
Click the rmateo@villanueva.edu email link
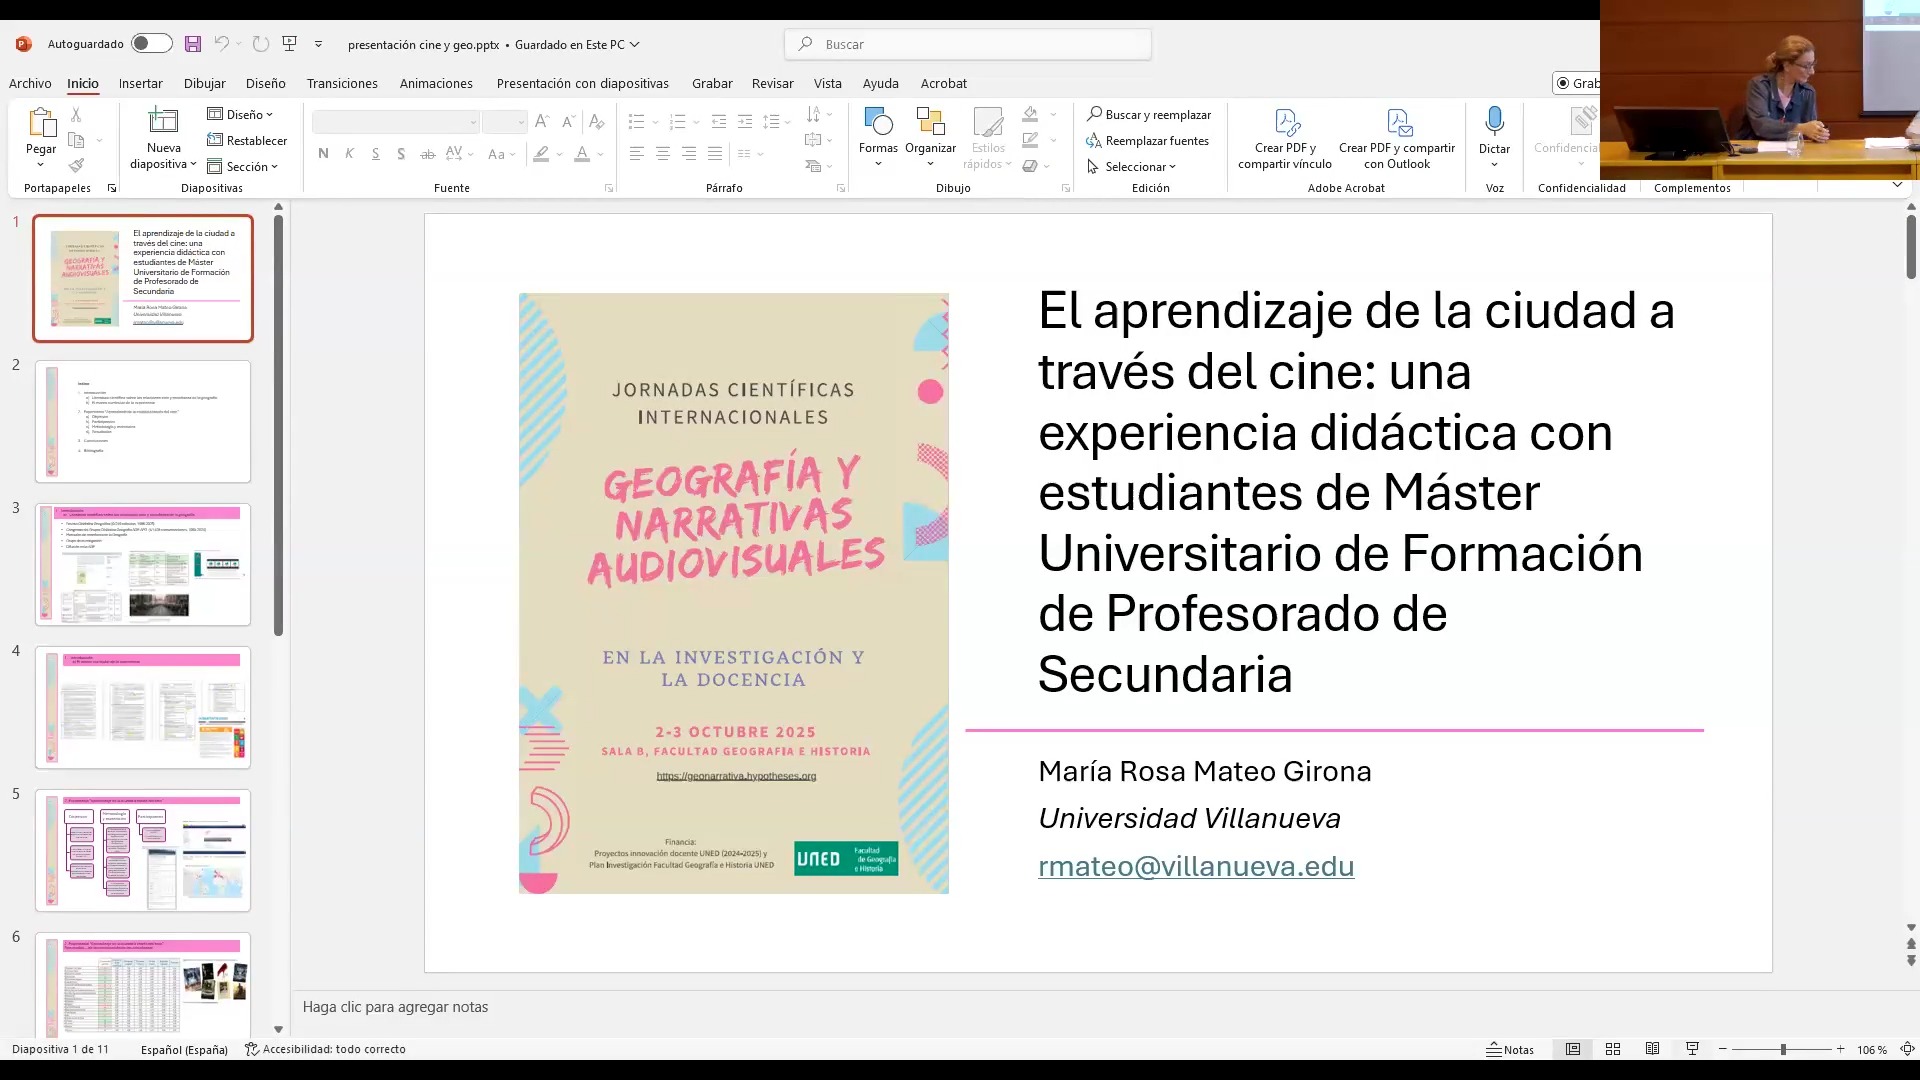pos(1196,866)
